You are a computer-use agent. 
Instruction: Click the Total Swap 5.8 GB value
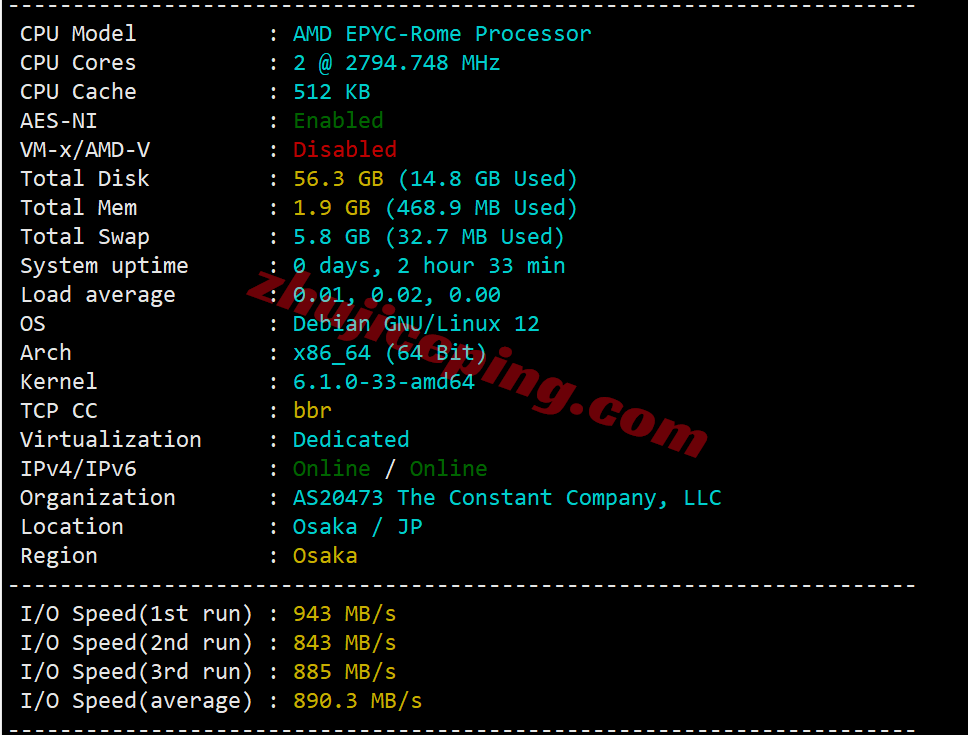pyautogui.click(x=332, y=237)
